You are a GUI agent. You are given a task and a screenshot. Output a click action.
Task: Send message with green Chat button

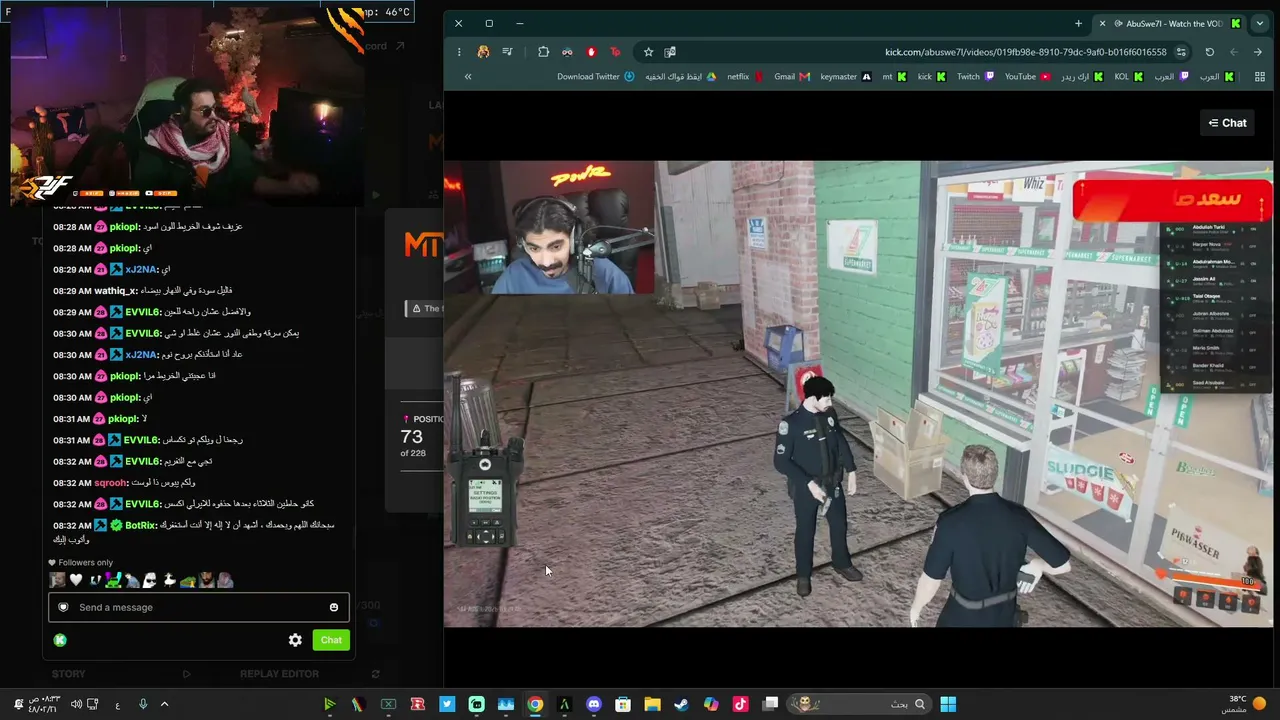click(331, 640)
